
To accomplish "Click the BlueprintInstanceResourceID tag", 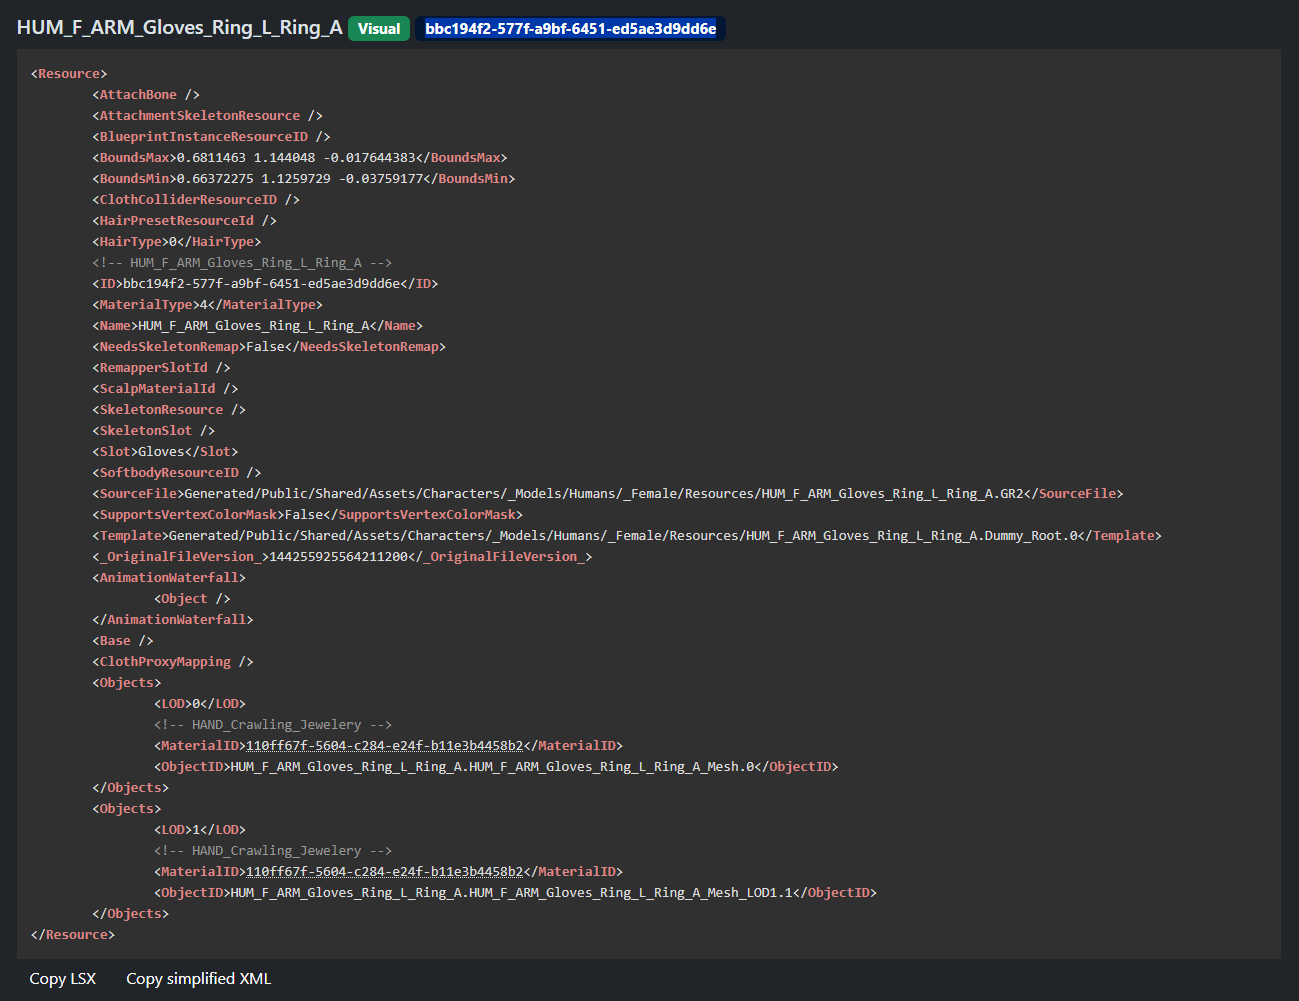I will click(x=211, y=136).
